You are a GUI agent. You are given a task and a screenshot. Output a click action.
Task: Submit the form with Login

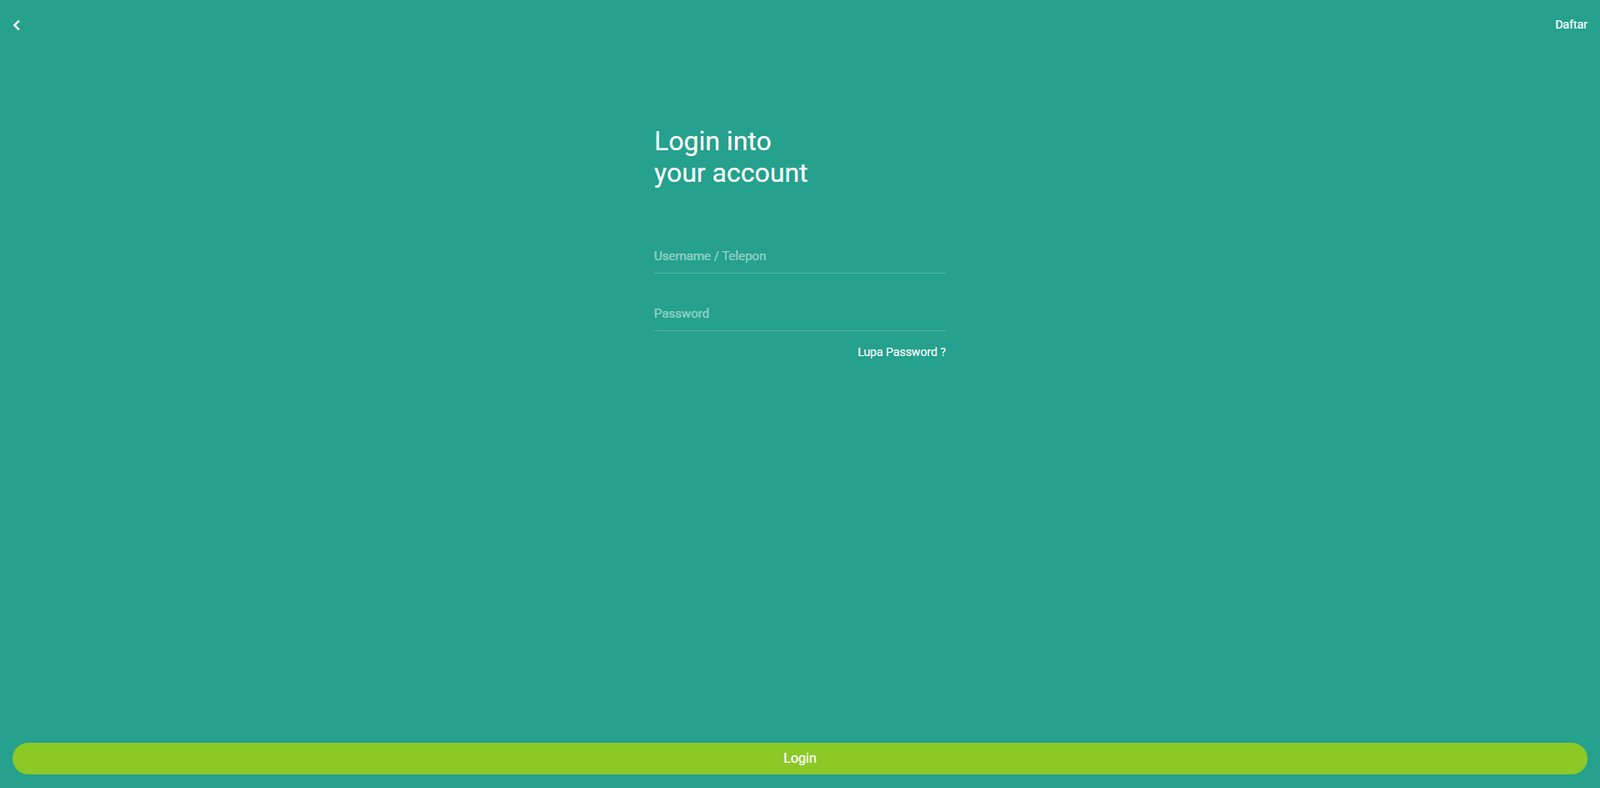(x=799, y=758)
